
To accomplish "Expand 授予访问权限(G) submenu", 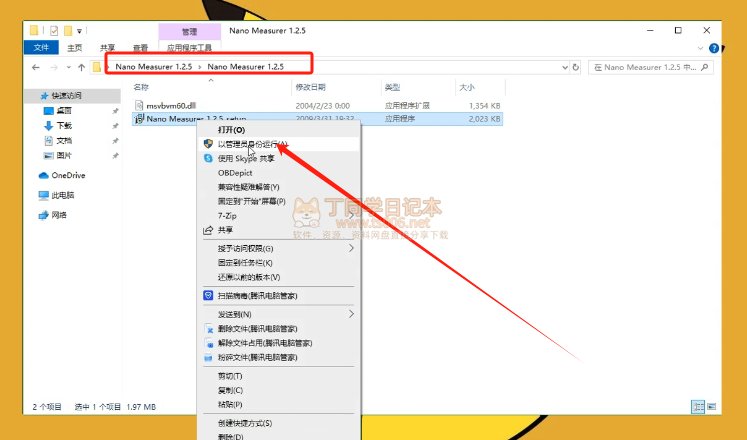I will [x=279, y=249].
